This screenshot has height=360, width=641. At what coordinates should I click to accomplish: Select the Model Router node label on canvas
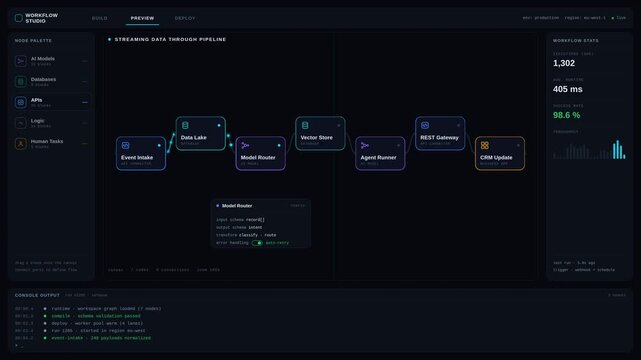258,157
